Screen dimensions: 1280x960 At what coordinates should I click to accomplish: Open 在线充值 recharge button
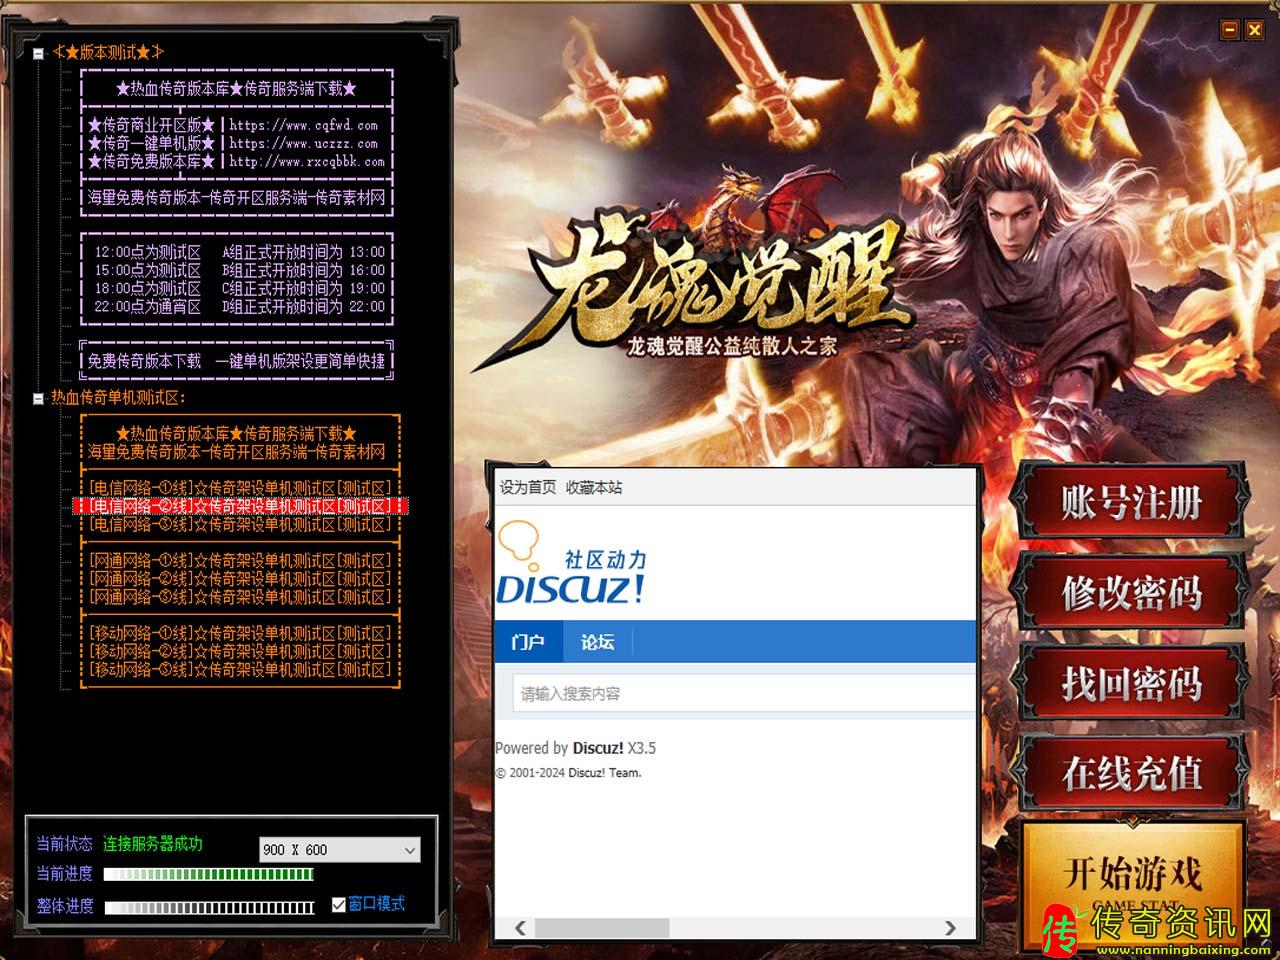1131,773
